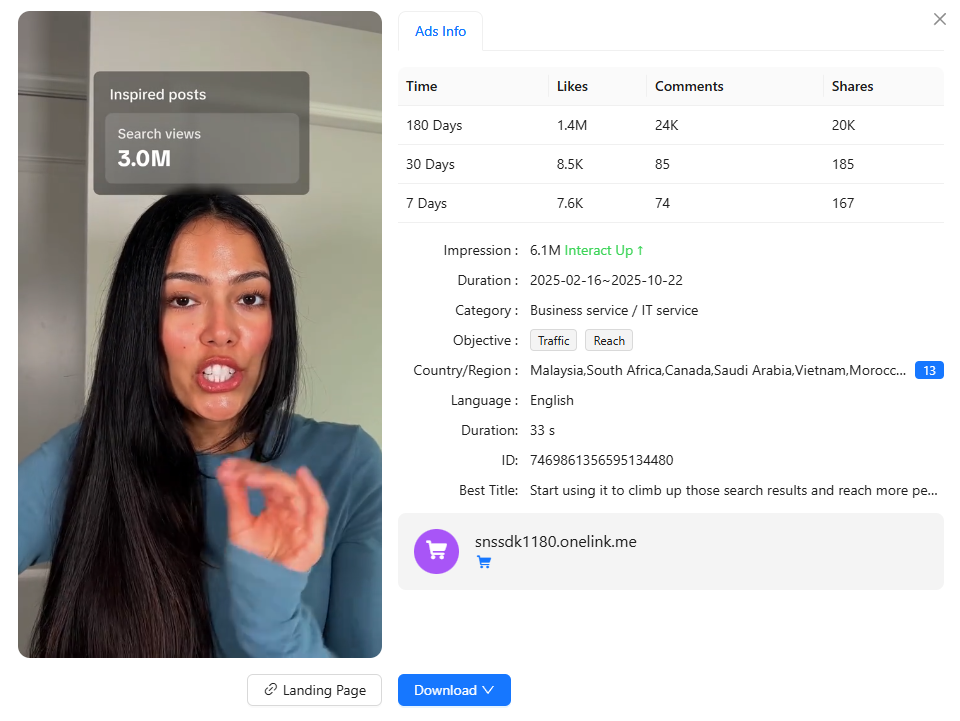The height and width of the screenshot is (721, 960).
Task: Click the small blue cart icon
Action: pos(484,562)
